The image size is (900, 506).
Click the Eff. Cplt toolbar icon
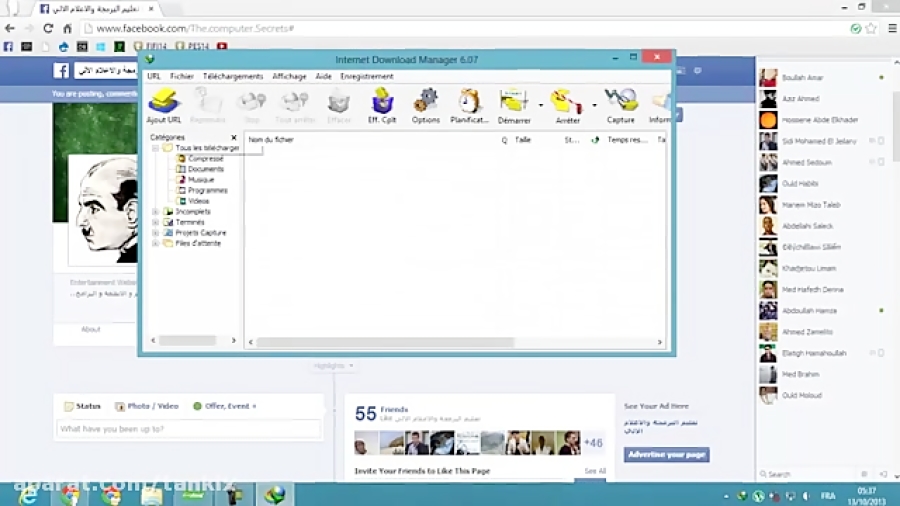coord(382,106)
